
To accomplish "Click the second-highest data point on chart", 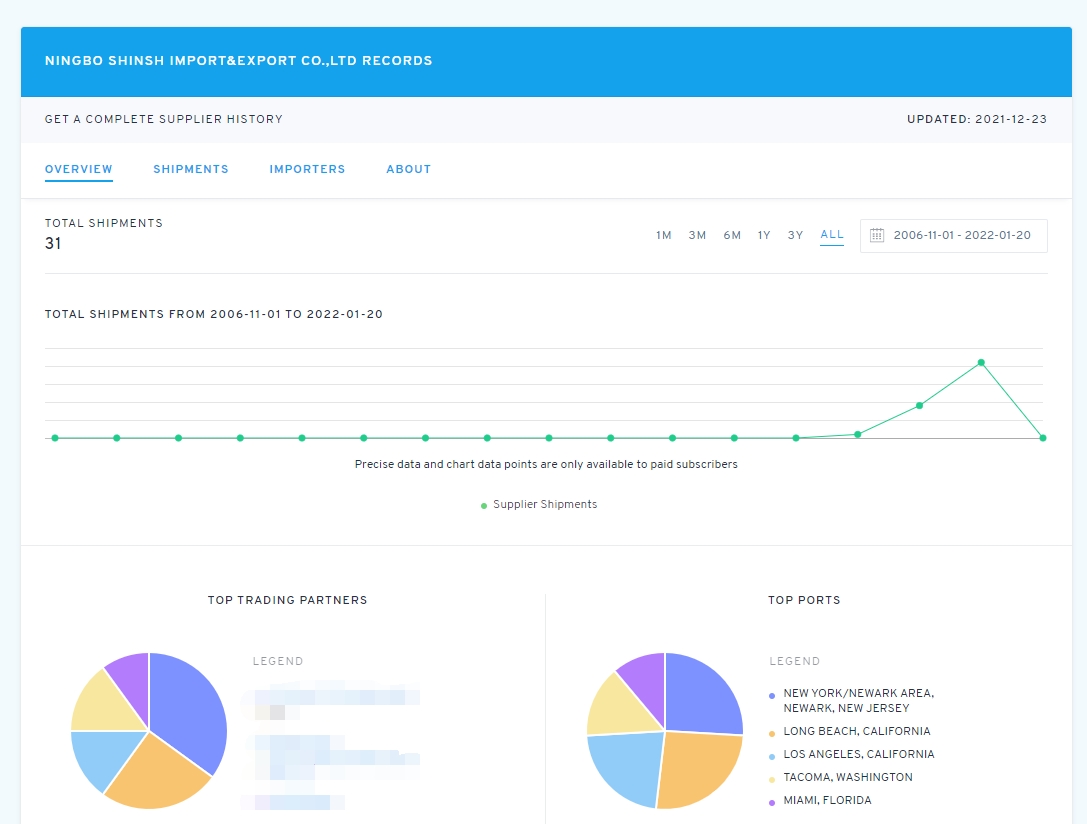I will (x=919, y=405).
